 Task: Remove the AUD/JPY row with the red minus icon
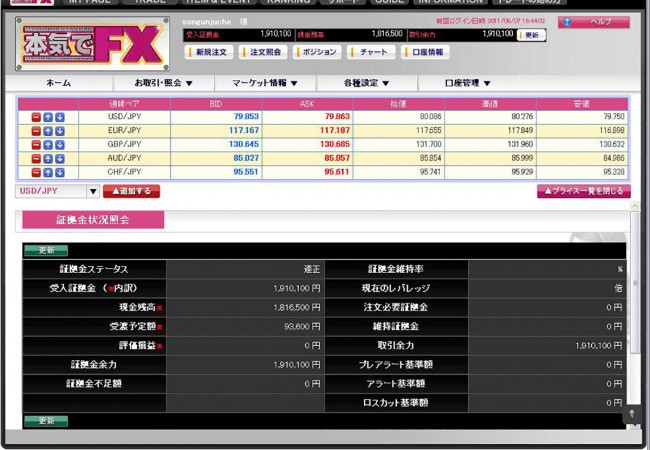click(x=36, y=158)
